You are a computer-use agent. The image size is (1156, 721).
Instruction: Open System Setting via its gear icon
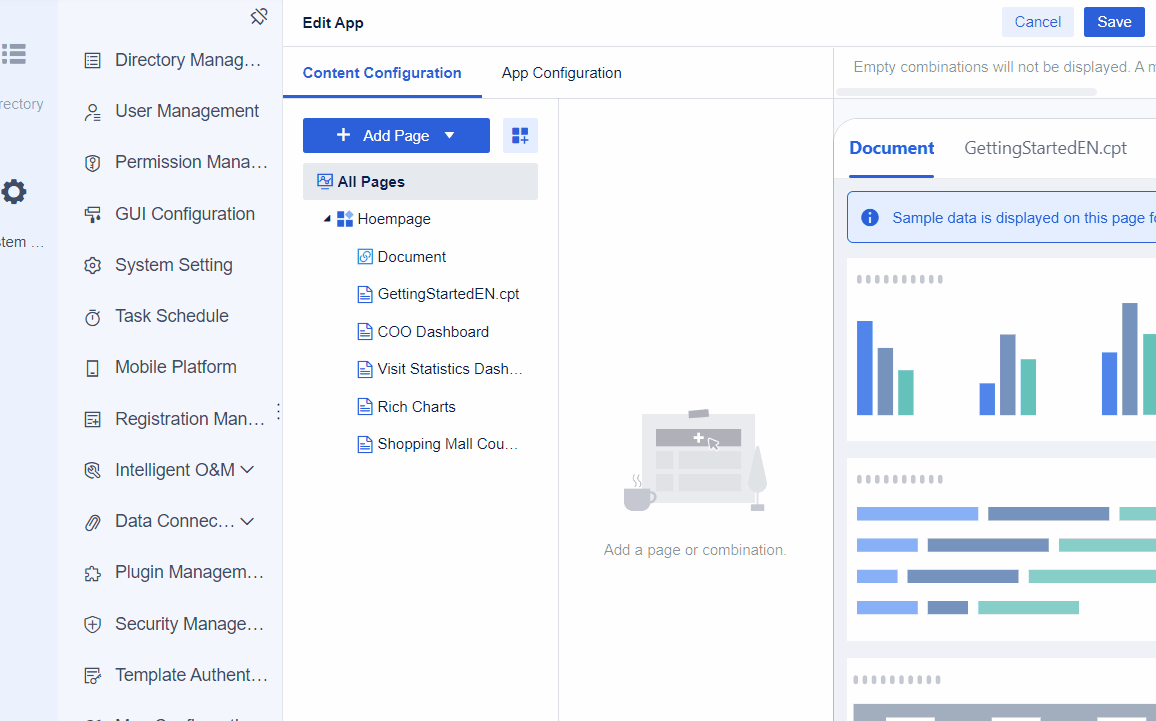(93, 264)
